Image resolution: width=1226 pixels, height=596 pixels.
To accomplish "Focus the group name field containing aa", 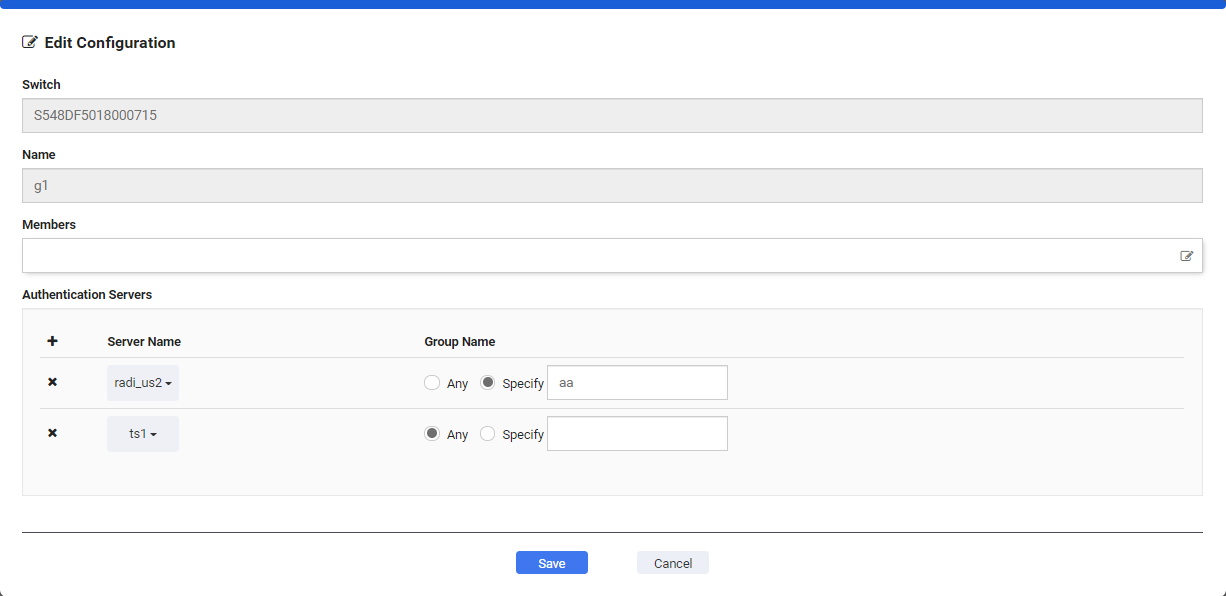I will (638, 383).
